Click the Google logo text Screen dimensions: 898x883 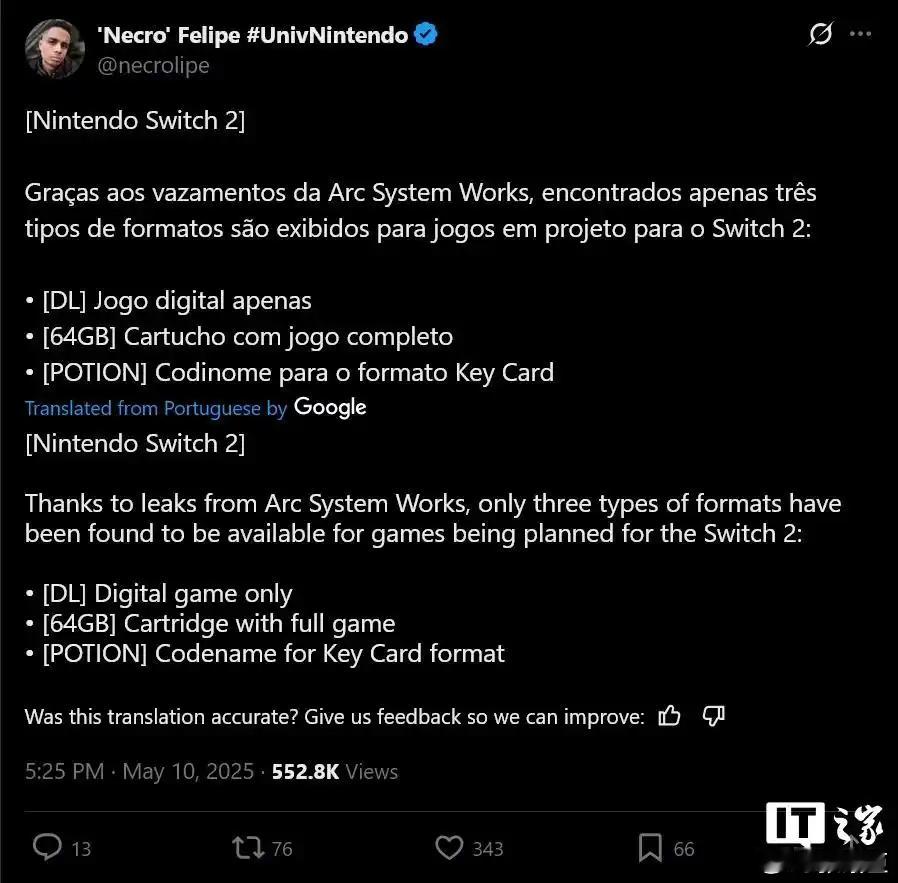pos(330,407)
